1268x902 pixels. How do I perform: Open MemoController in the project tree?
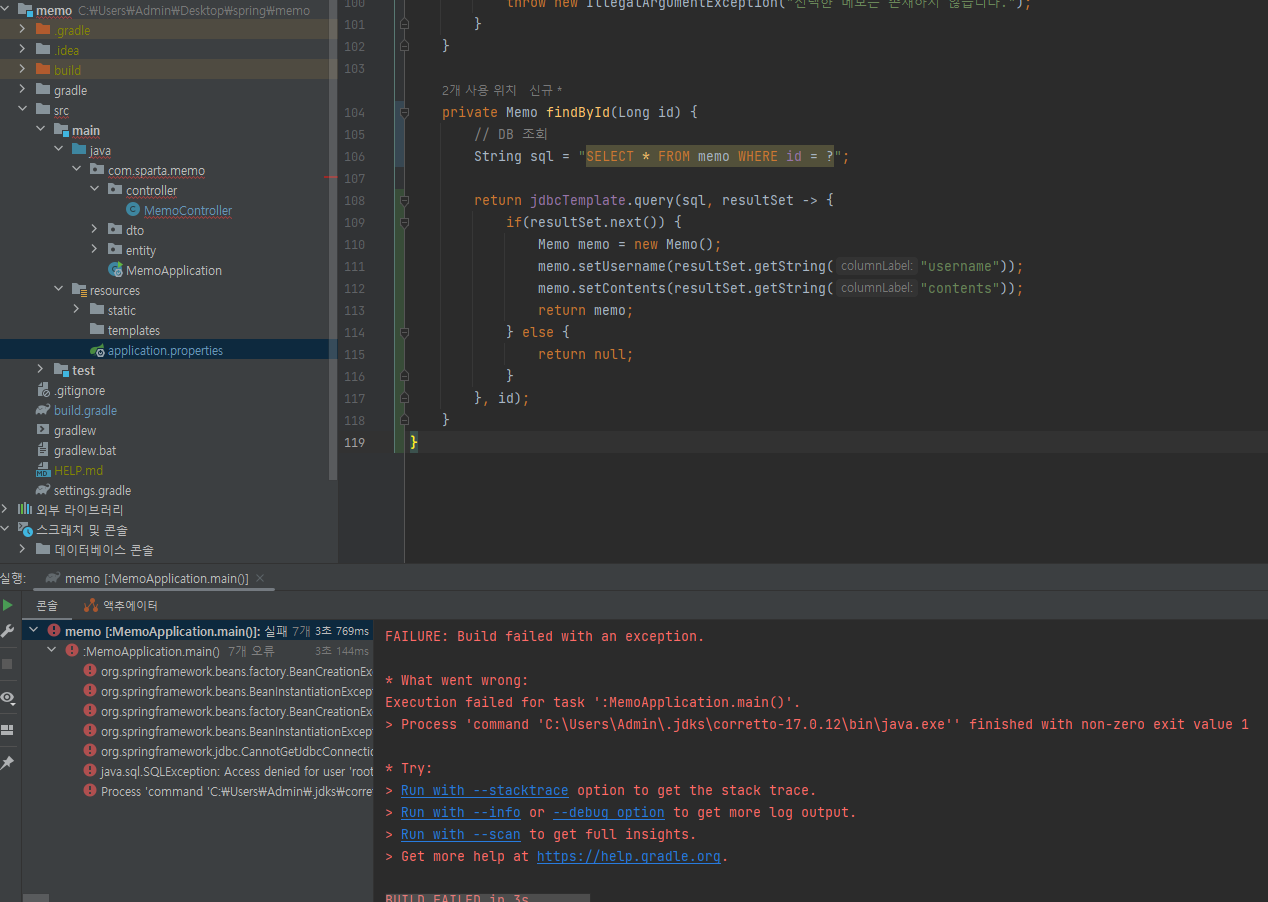pos(188,210)
